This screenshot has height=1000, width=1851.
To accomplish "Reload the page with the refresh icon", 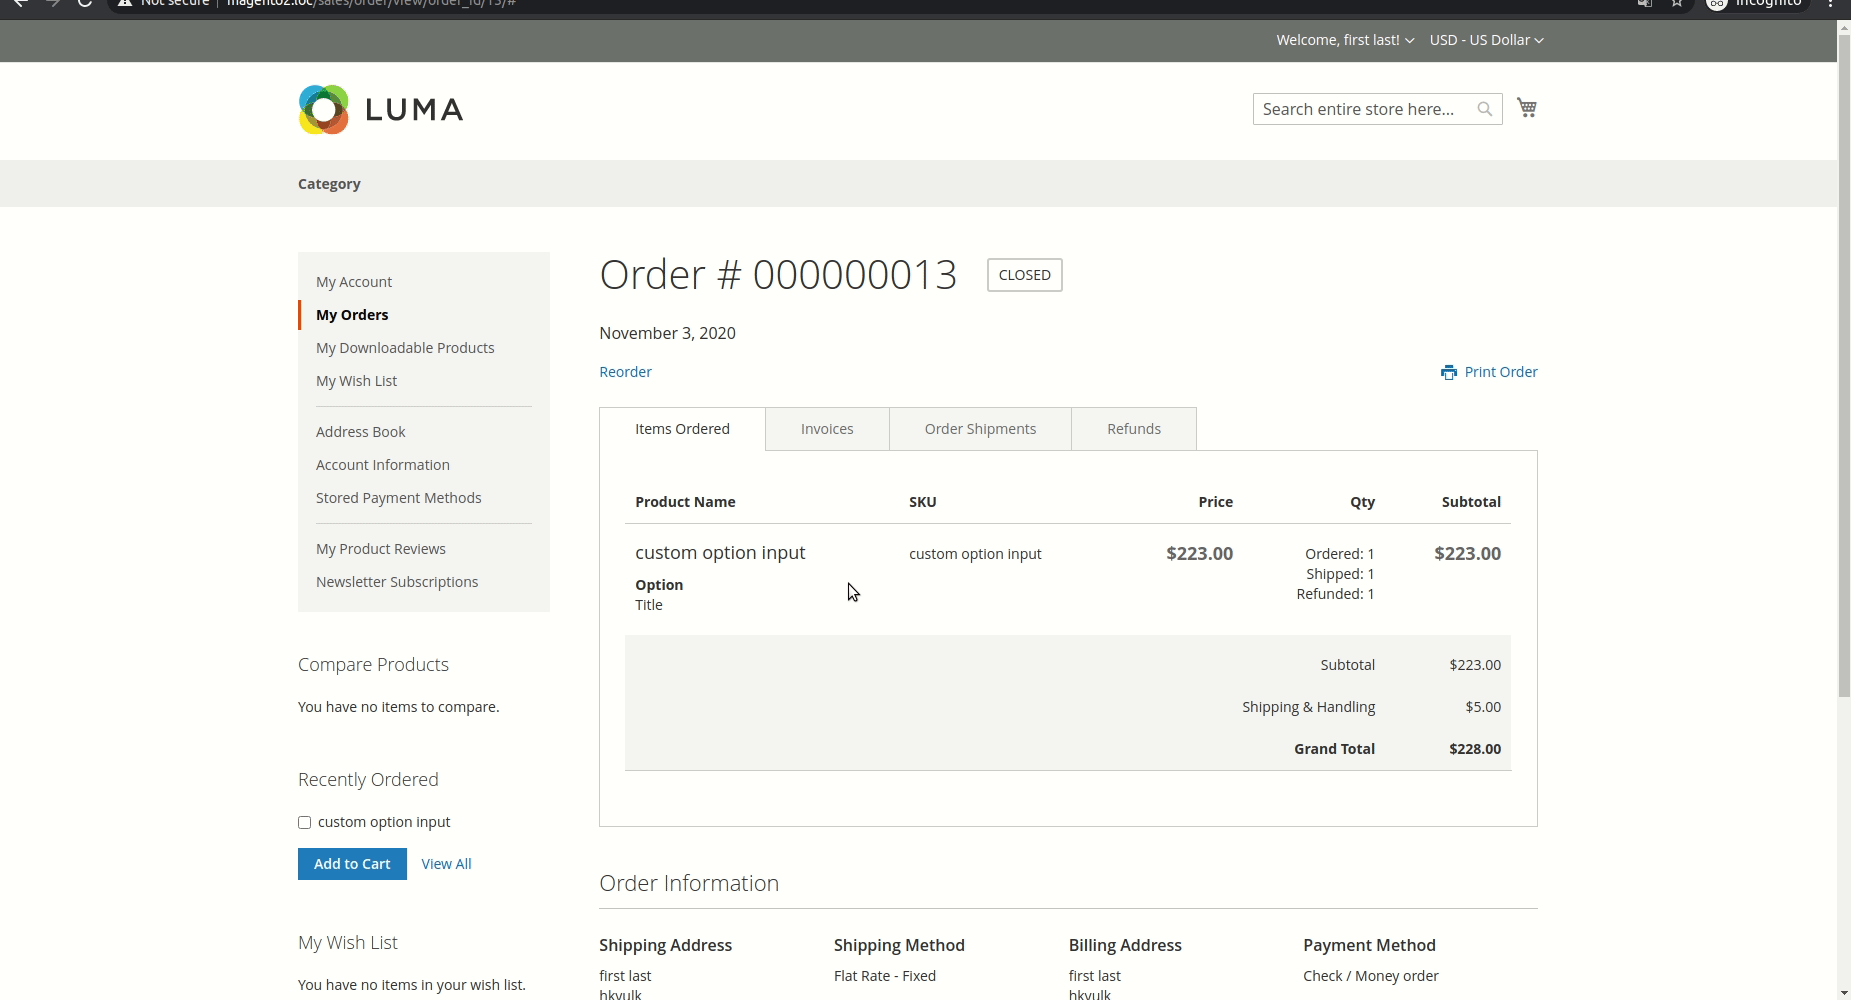I will click(x=84, y=4).
